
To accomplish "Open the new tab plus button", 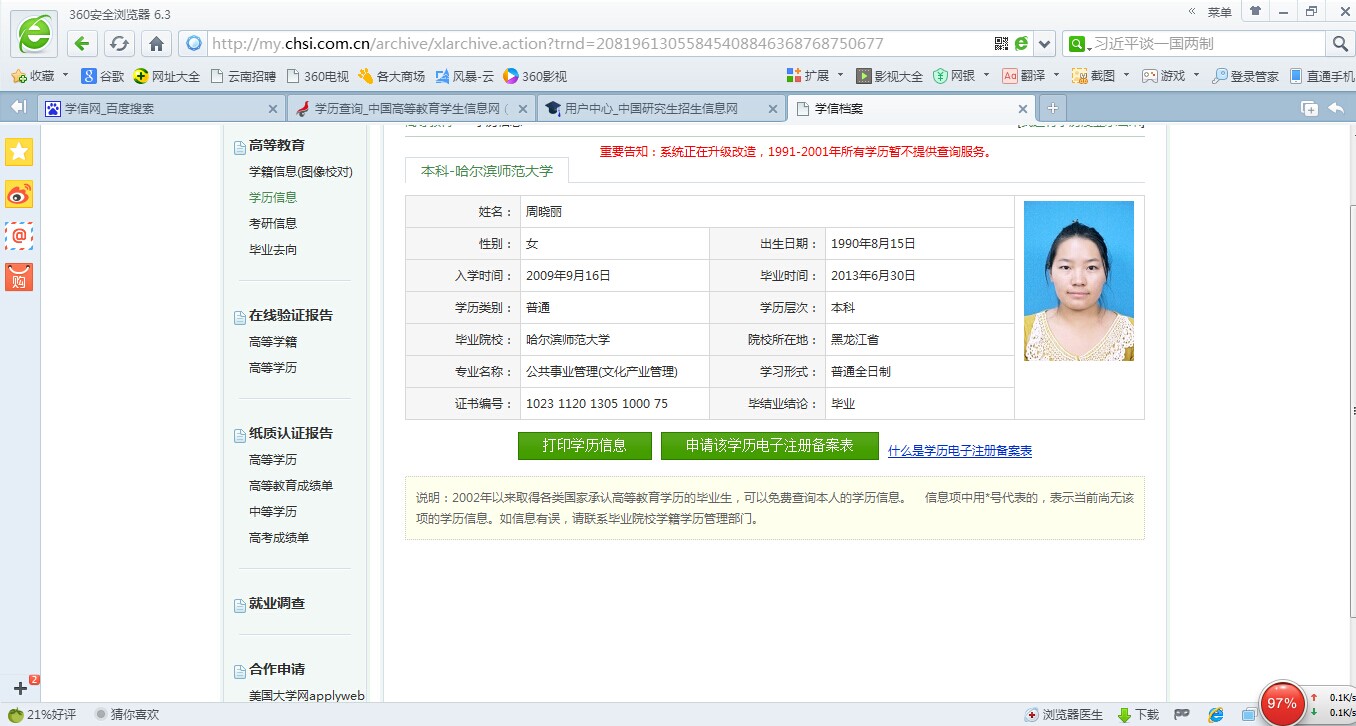I will 1052,108.
